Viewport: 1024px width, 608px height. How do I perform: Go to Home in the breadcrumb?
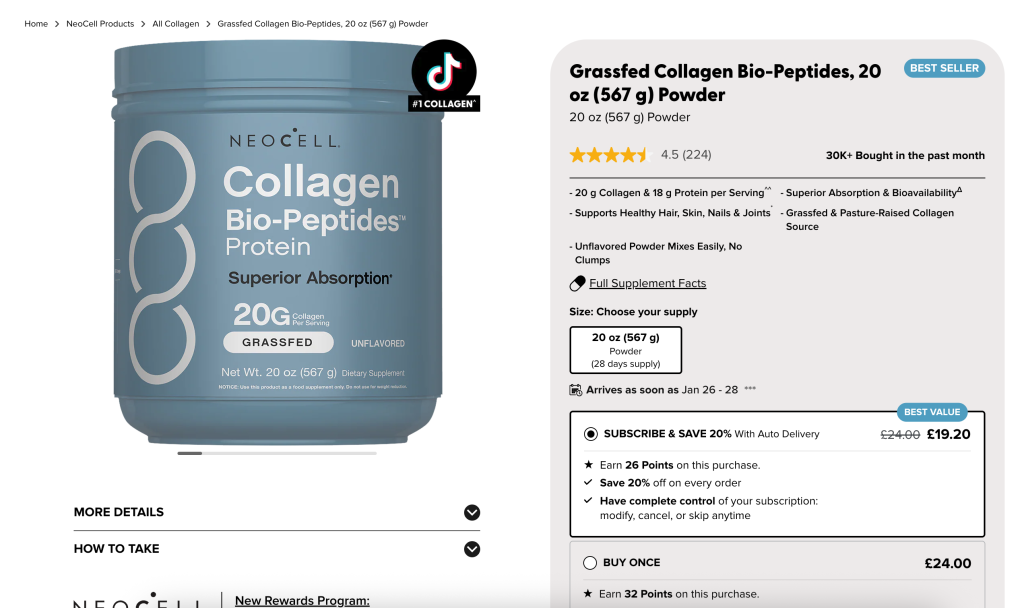pos(36,24)
